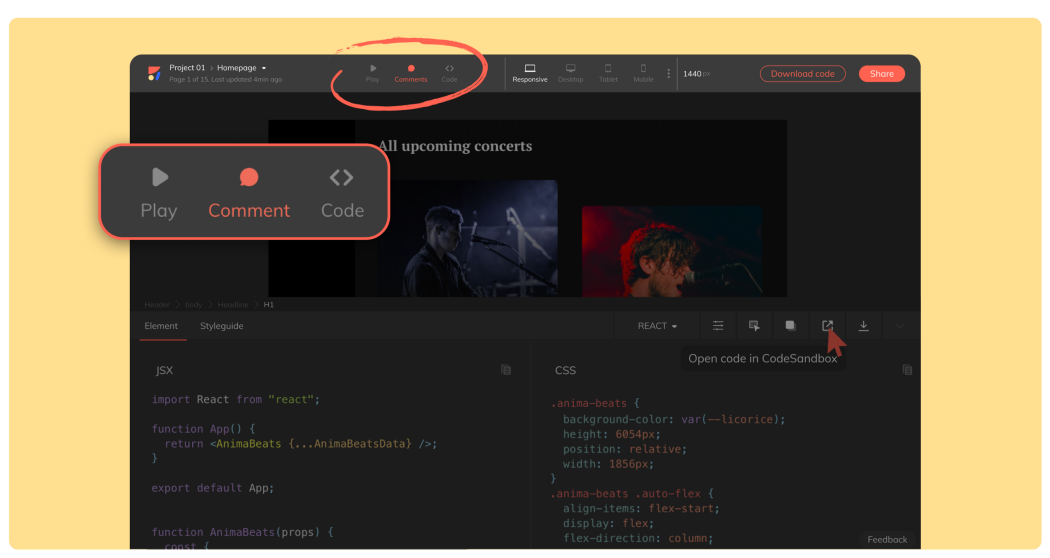Open the REACT framework dropdown
Screen dimensions: 1050x558
click(x=657, y=326)
